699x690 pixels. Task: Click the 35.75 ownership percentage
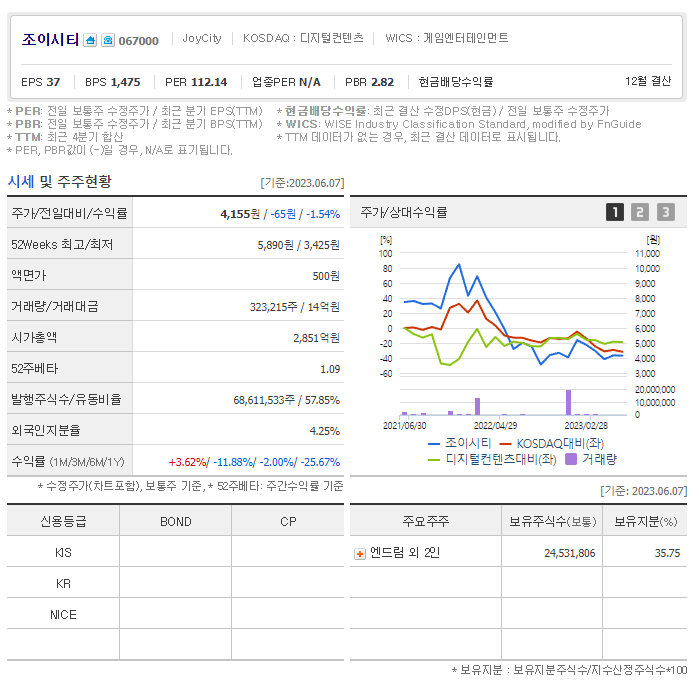(667, 553)
